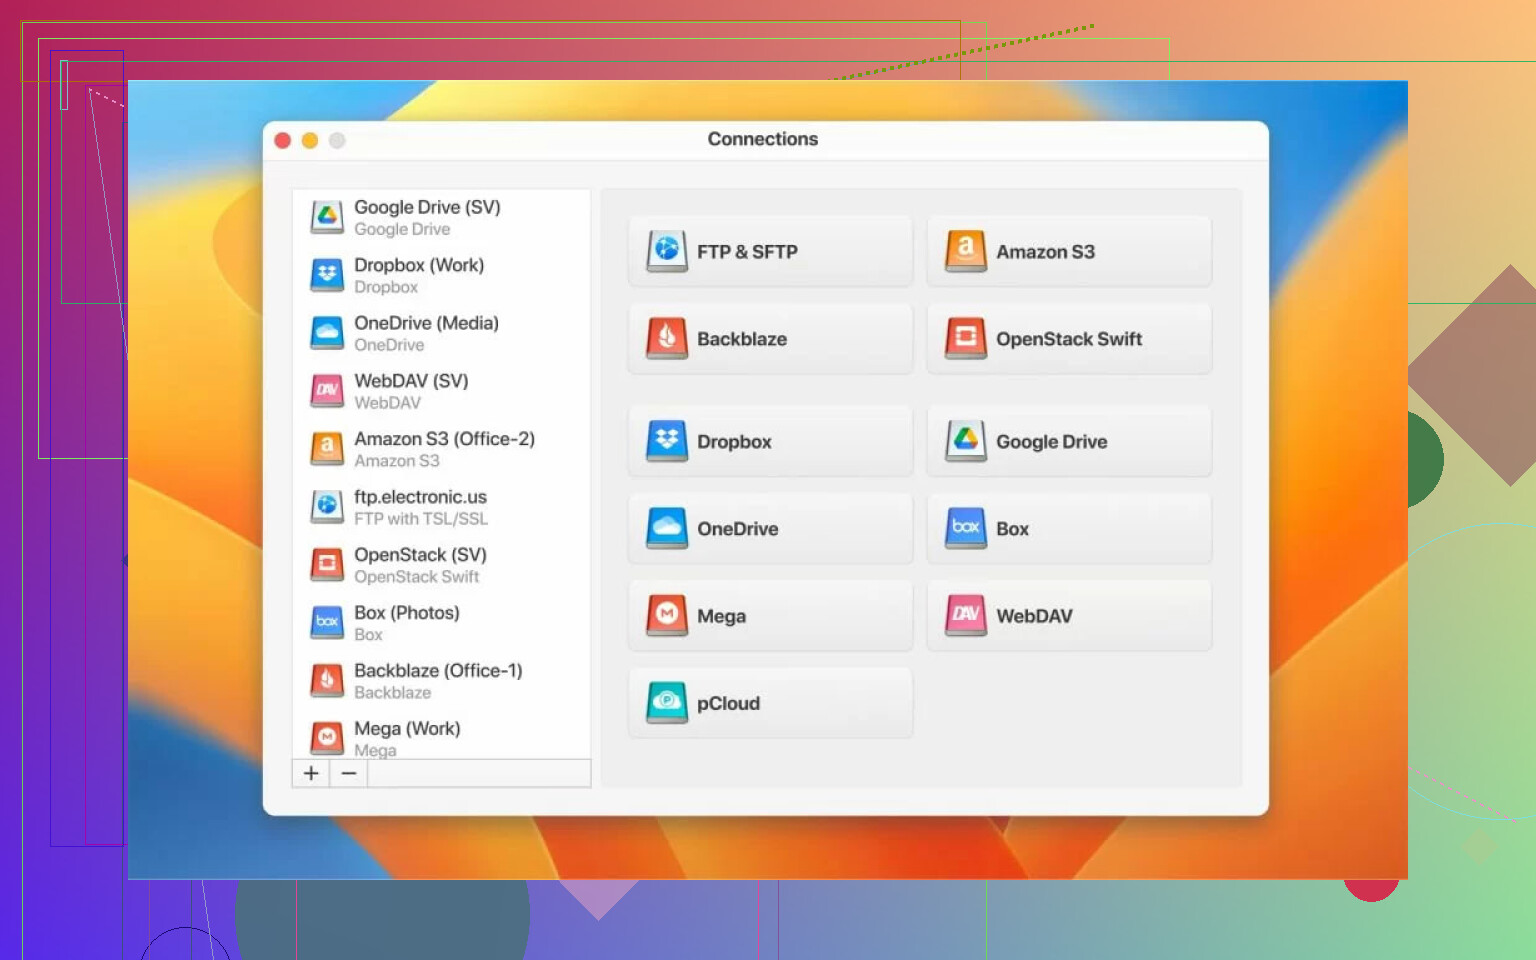Click the Dropbox icon in connection grid
This screenshot has width=1536, height=960.
(667, 441)
